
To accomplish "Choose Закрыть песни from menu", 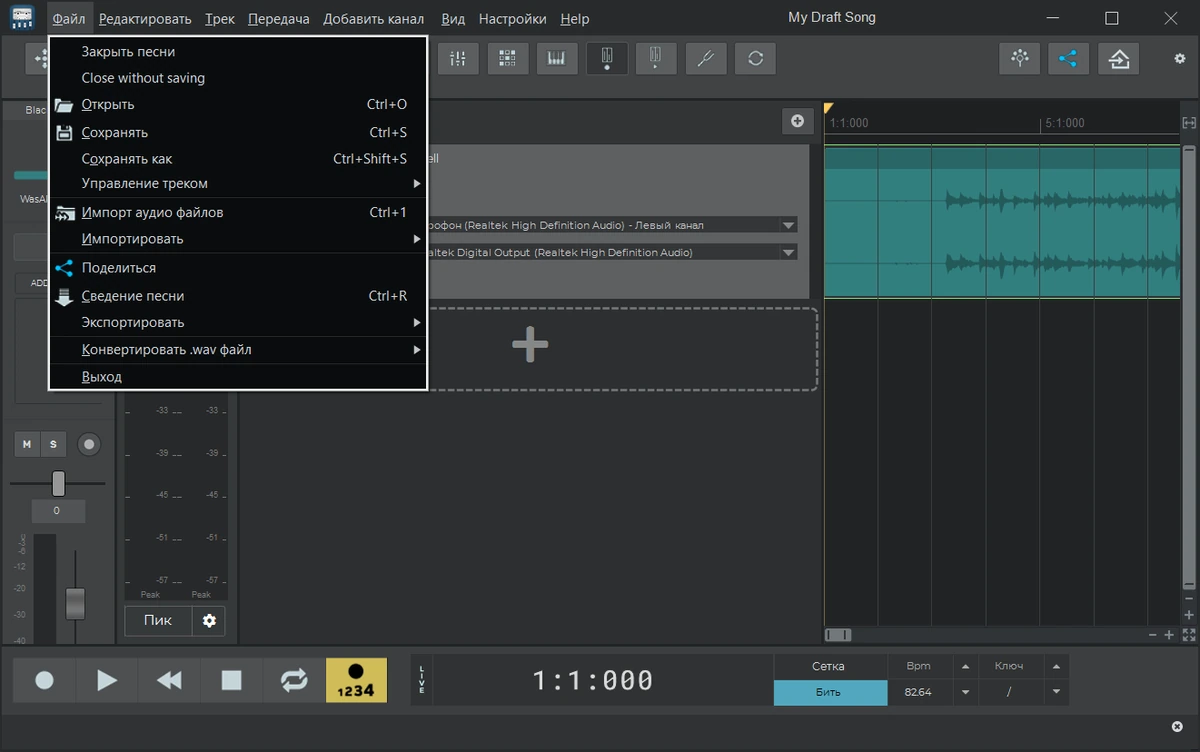I will pos(238,51).
